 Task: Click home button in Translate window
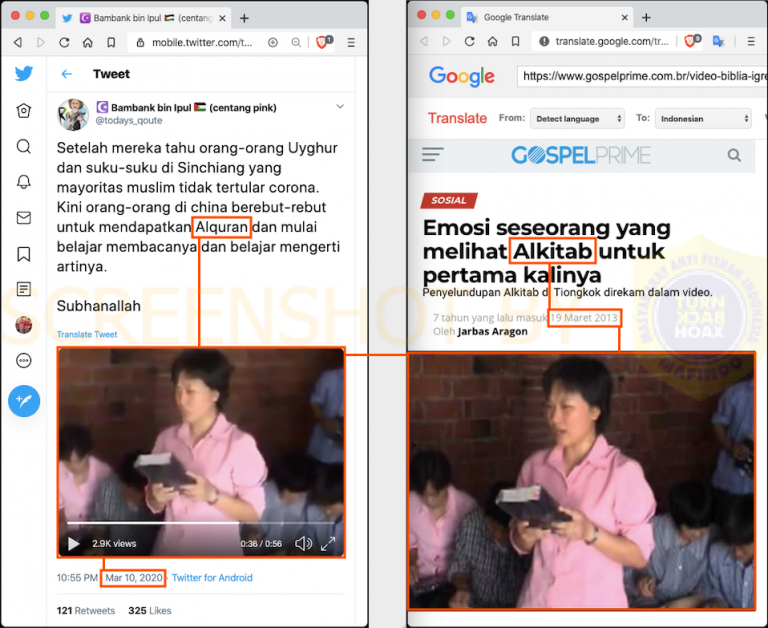[x=492, y=41]
